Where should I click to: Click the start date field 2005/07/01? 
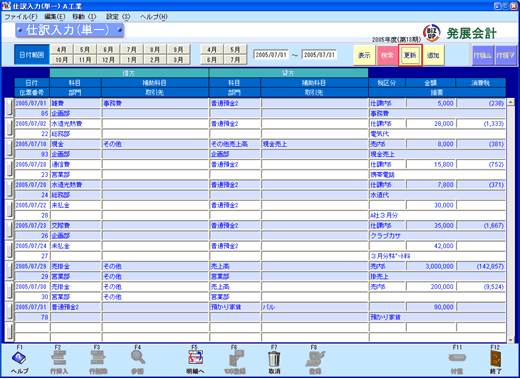271,55
